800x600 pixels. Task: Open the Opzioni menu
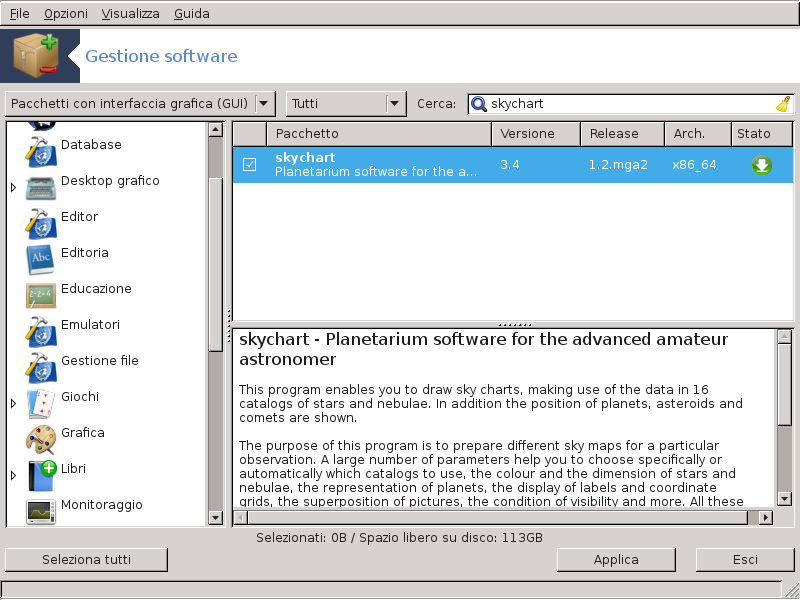pos(65,14)
